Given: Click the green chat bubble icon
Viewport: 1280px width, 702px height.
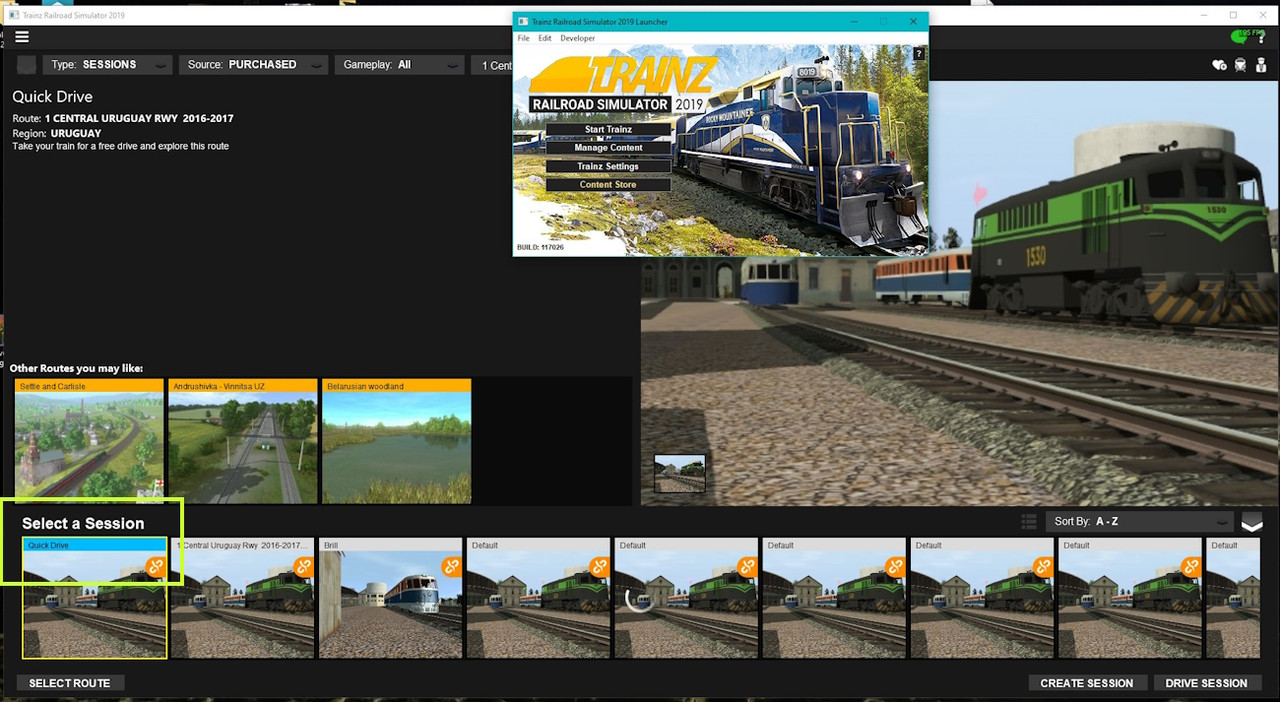Looking at the screenshot, I should tap(1240, 36).
